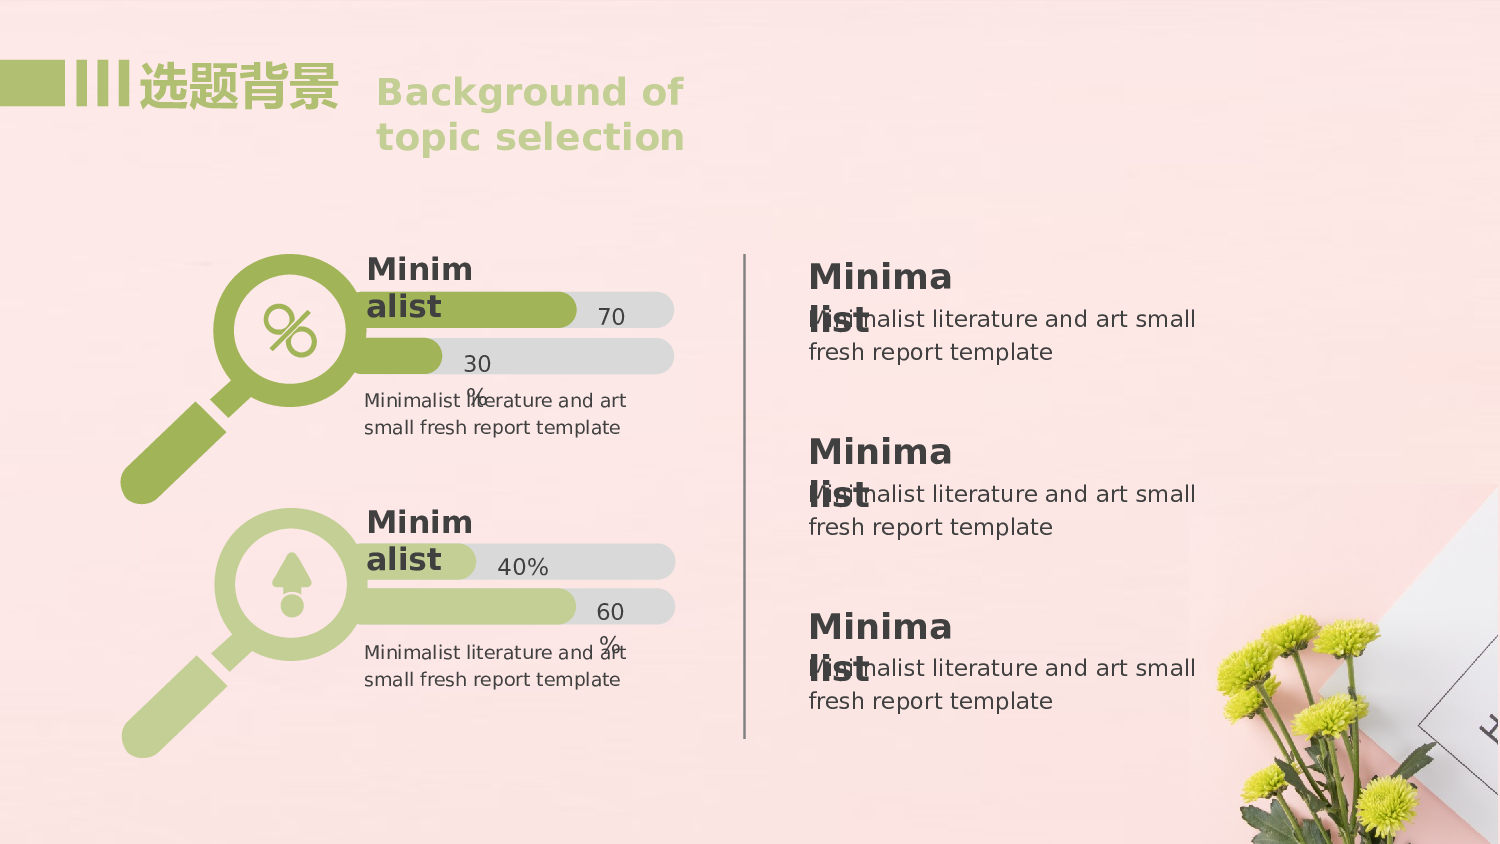
Task: Click the 40% progress bar
Action: pyautogui.click(x=514, y=562)
